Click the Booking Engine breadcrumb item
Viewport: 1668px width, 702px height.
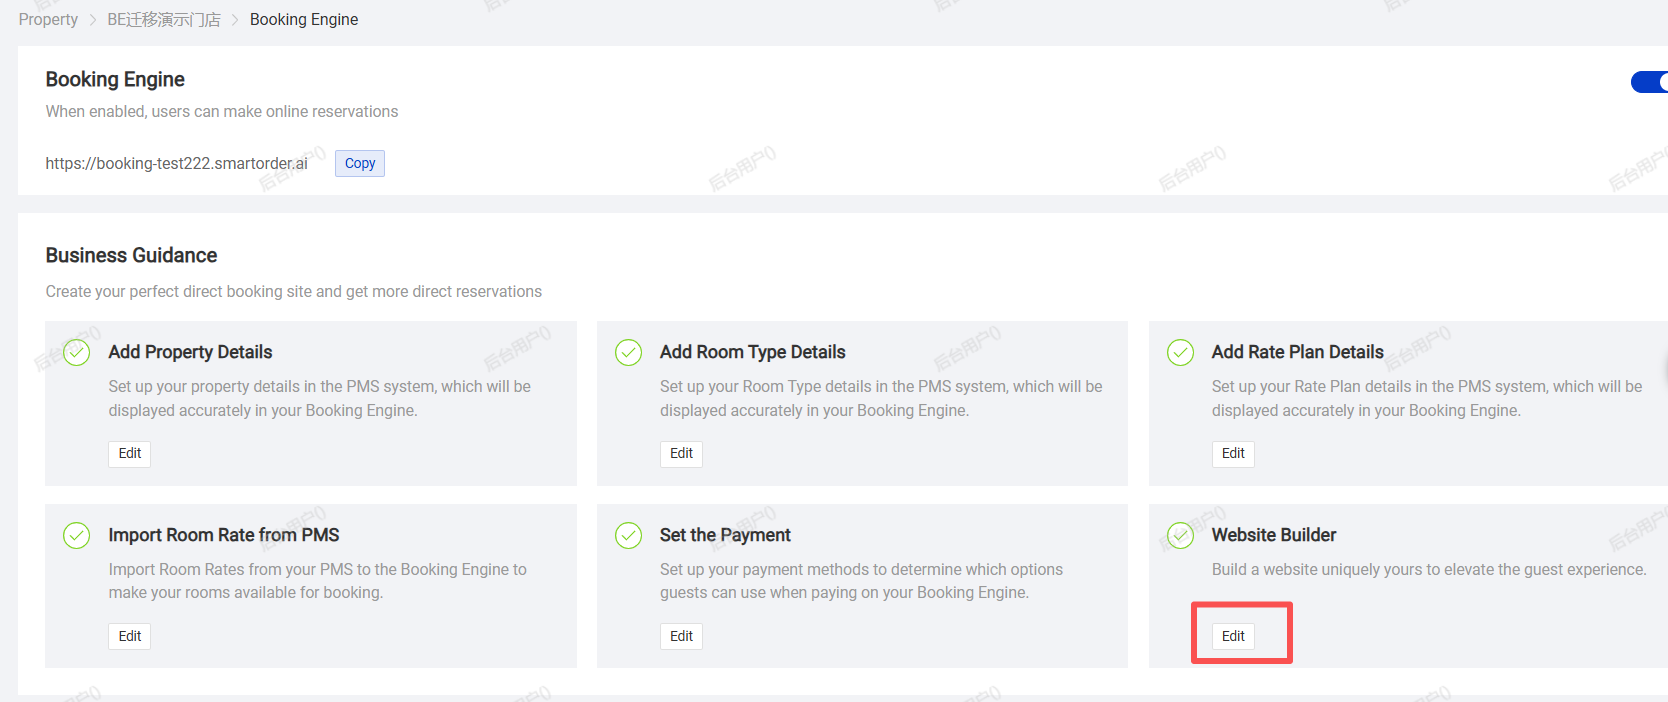[304, 20]
